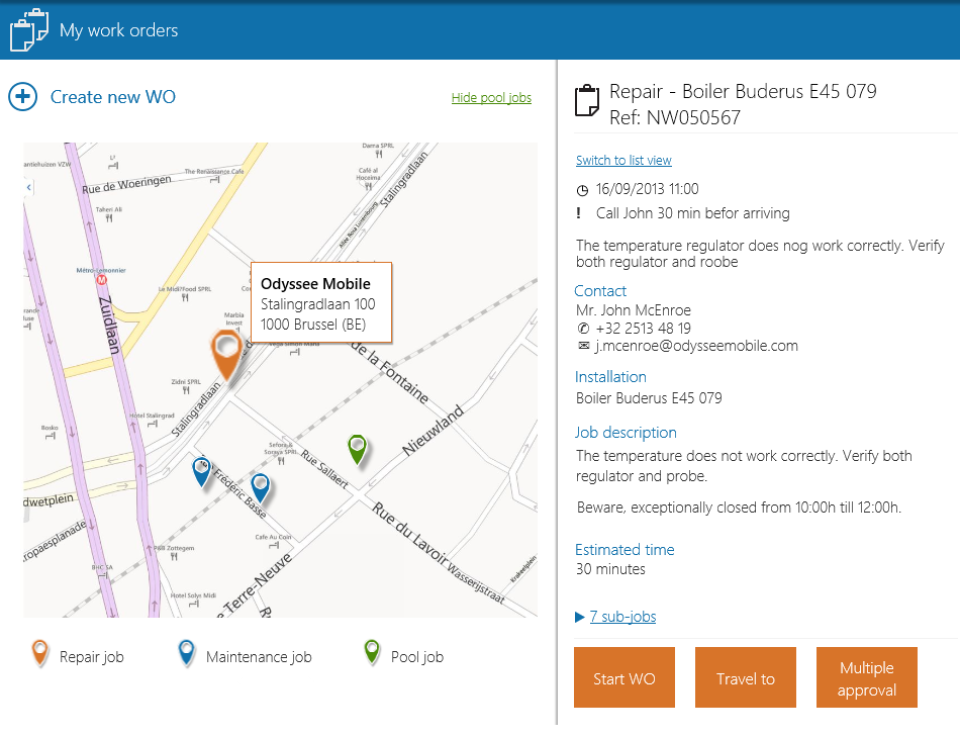Switch to list view
960x737 pixels.
pyautogui.click(x=624, y=161)
